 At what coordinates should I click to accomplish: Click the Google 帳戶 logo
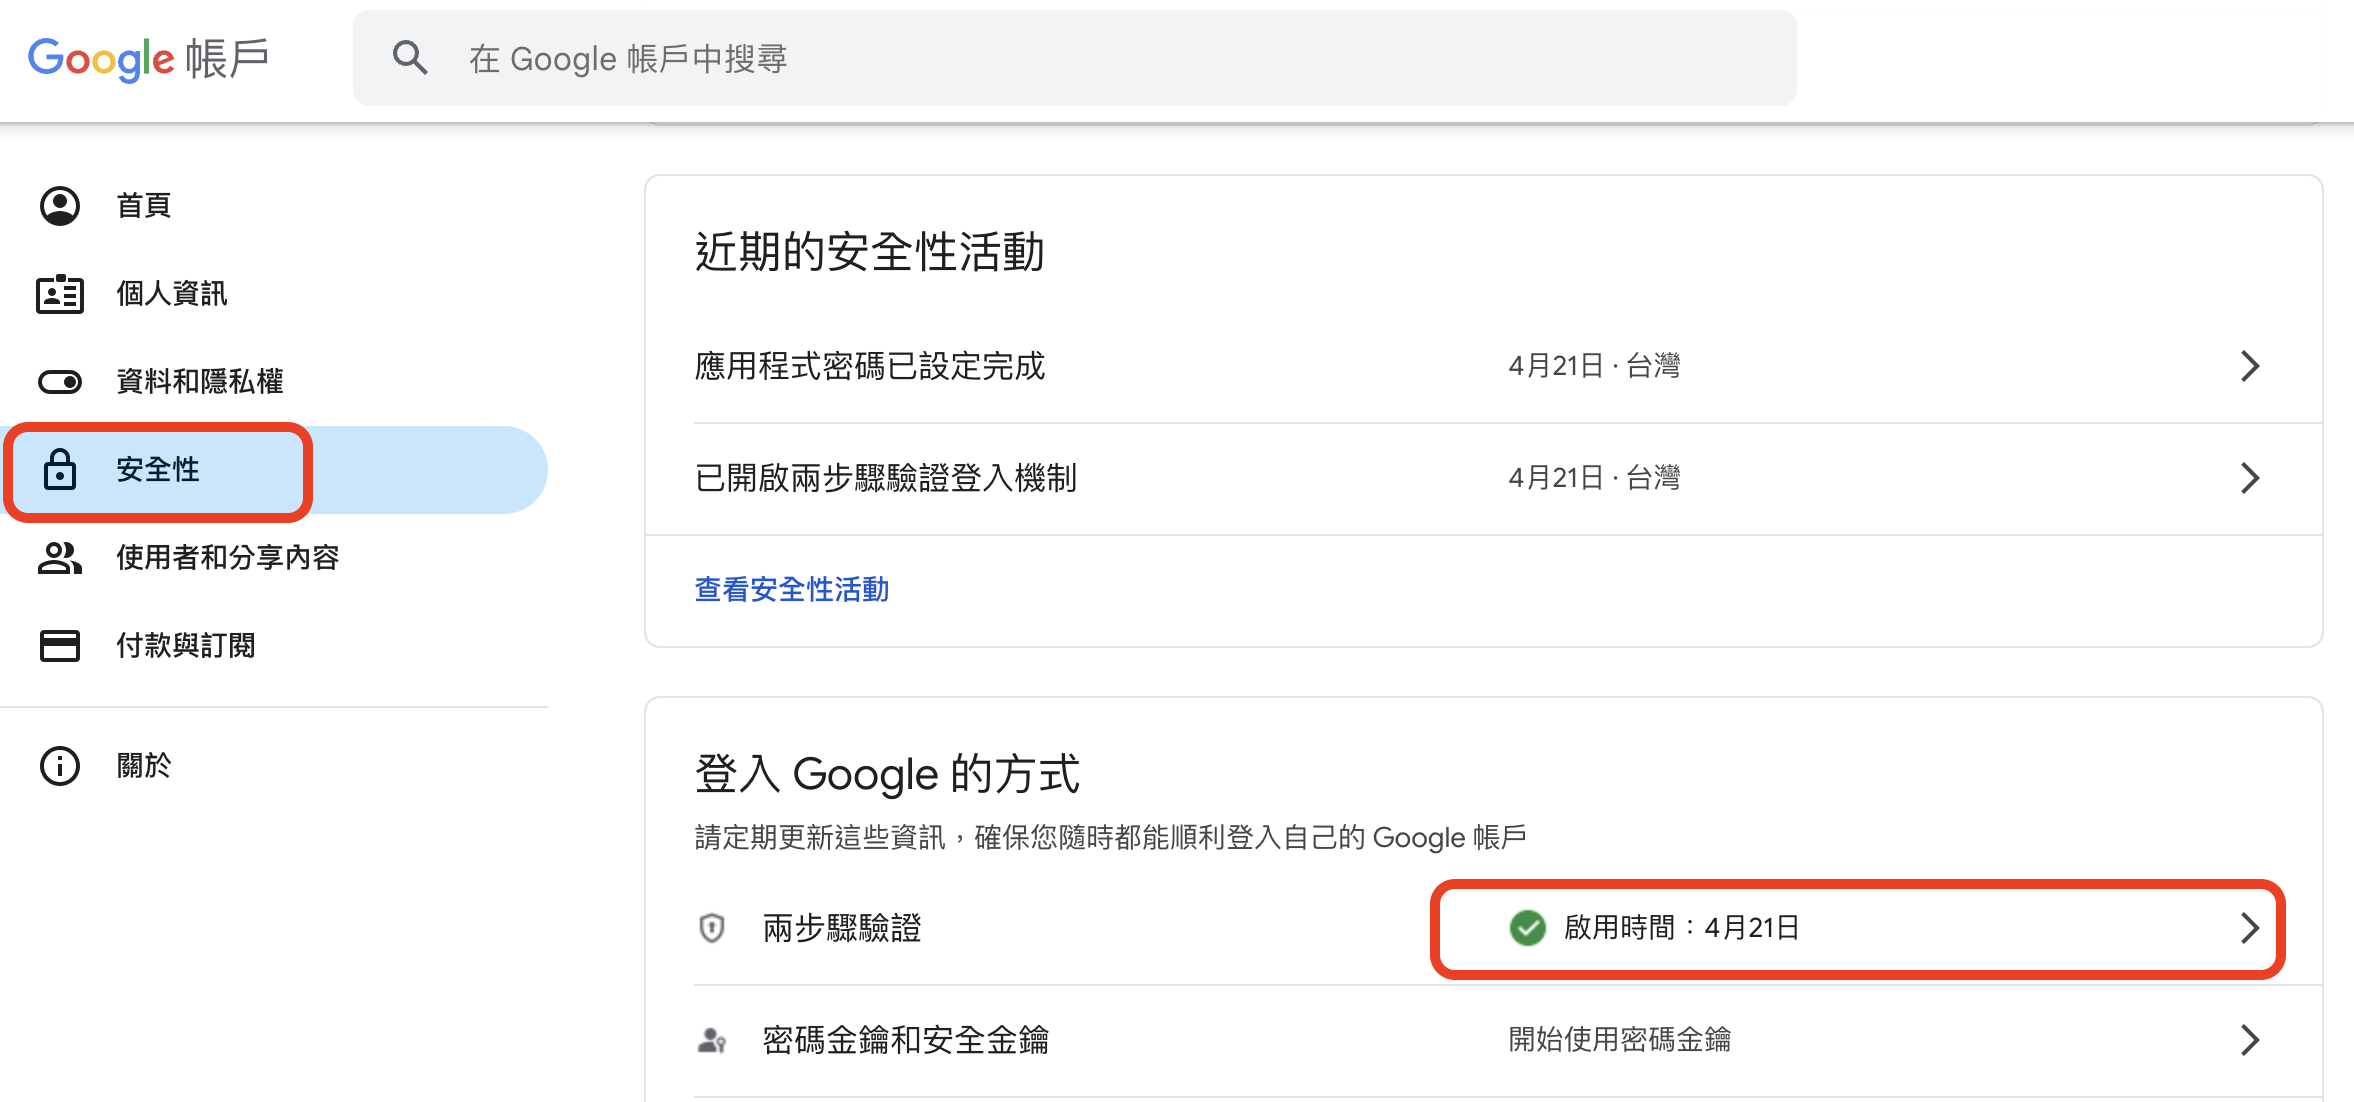click(x=148, y=58)
